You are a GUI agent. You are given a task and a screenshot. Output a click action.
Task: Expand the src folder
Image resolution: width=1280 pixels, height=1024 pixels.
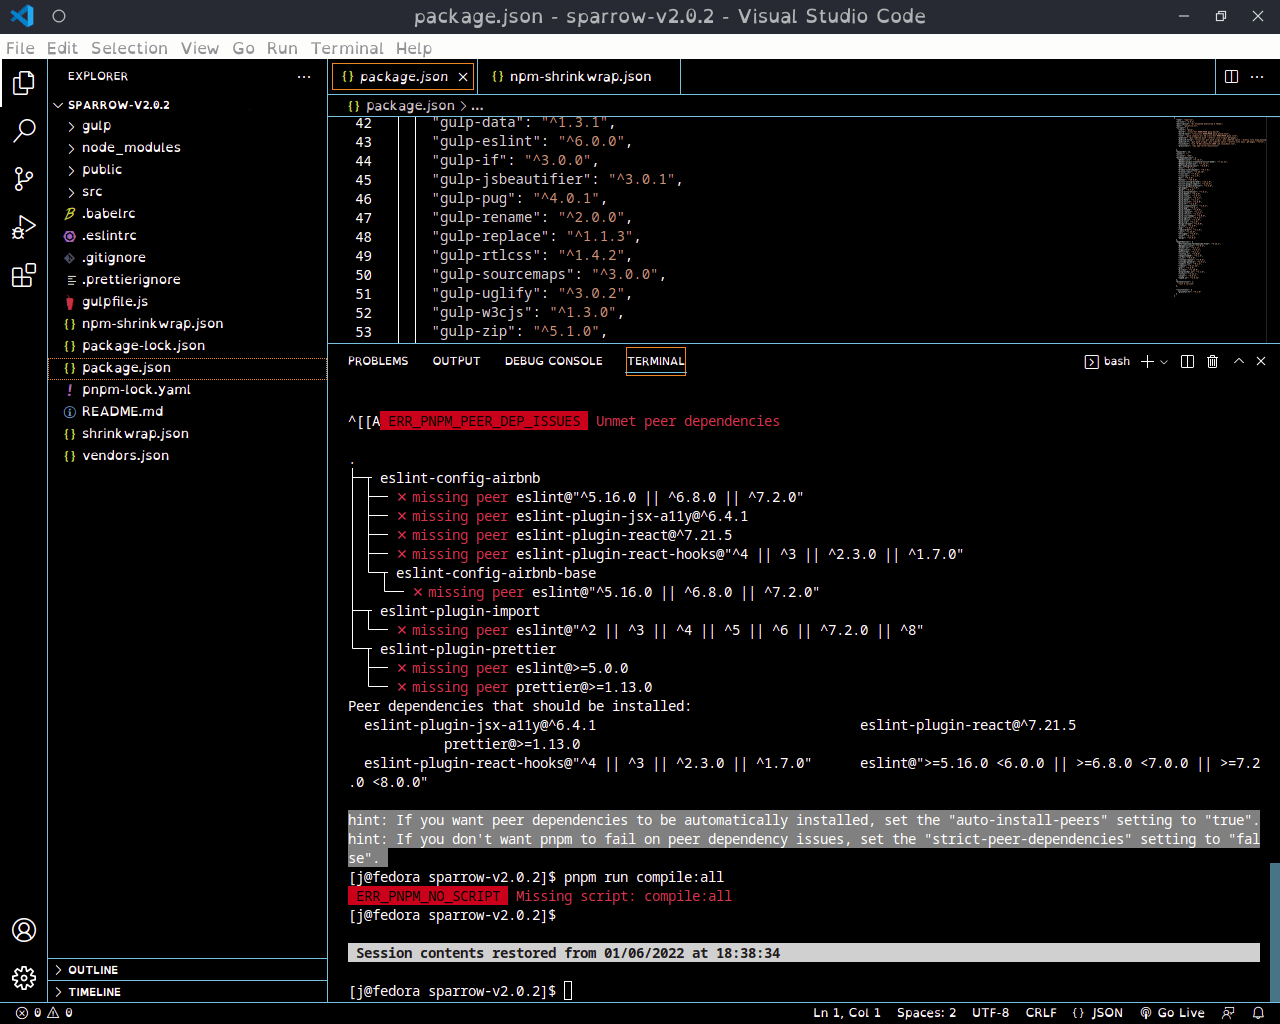pos(92,191)
